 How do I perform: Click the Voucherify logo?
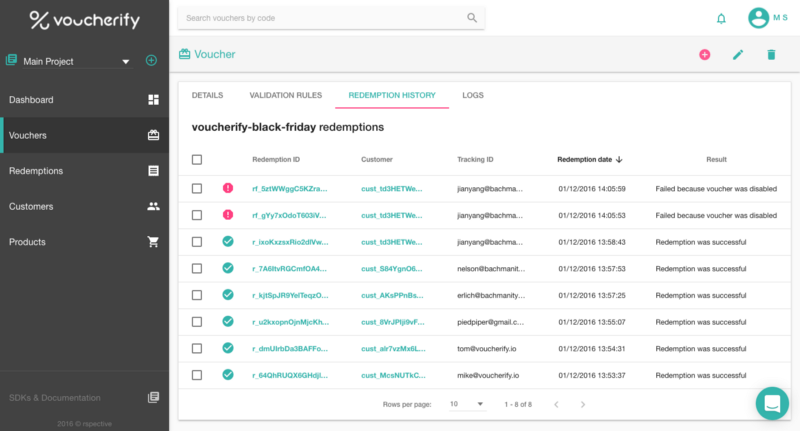[x=85, y=20]
